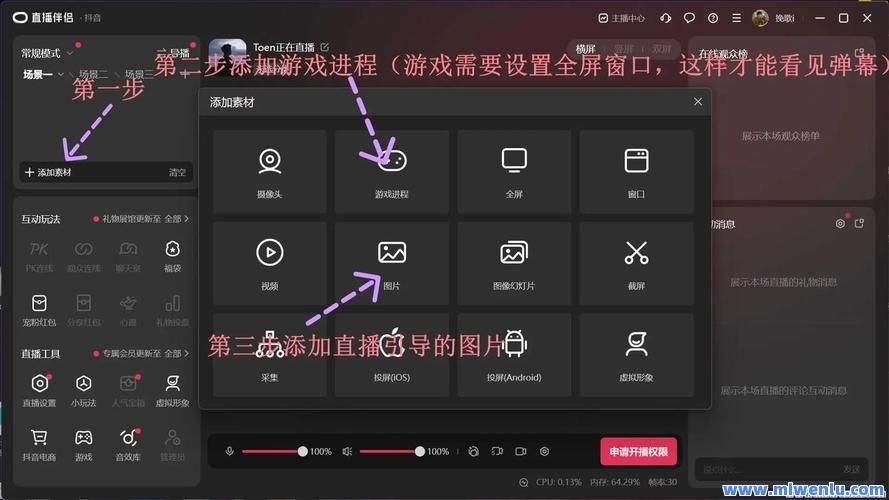Add a 窗口 window capture source
The width and height of the screenshot is (889, 500).
(636, 172)
